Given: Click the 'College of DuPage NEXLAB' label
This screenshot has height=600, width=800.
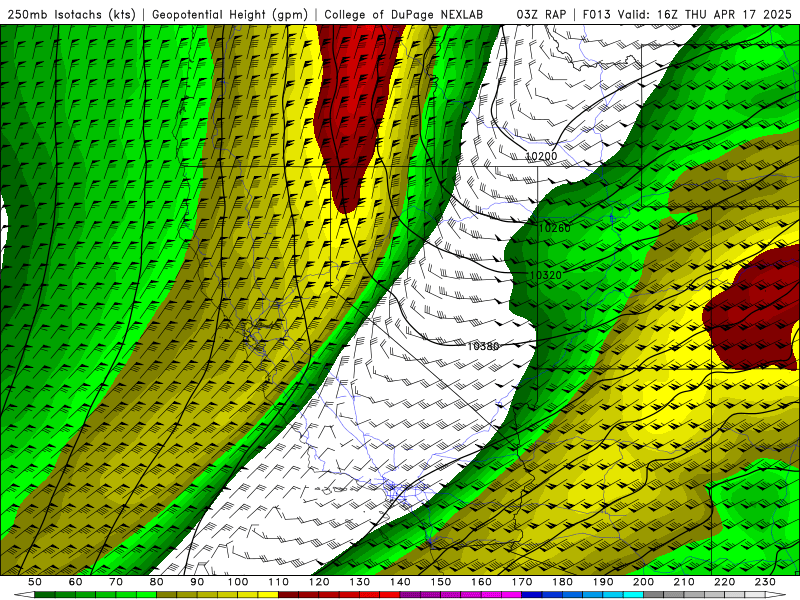Looking at the screenshot, I should (404, 15).
